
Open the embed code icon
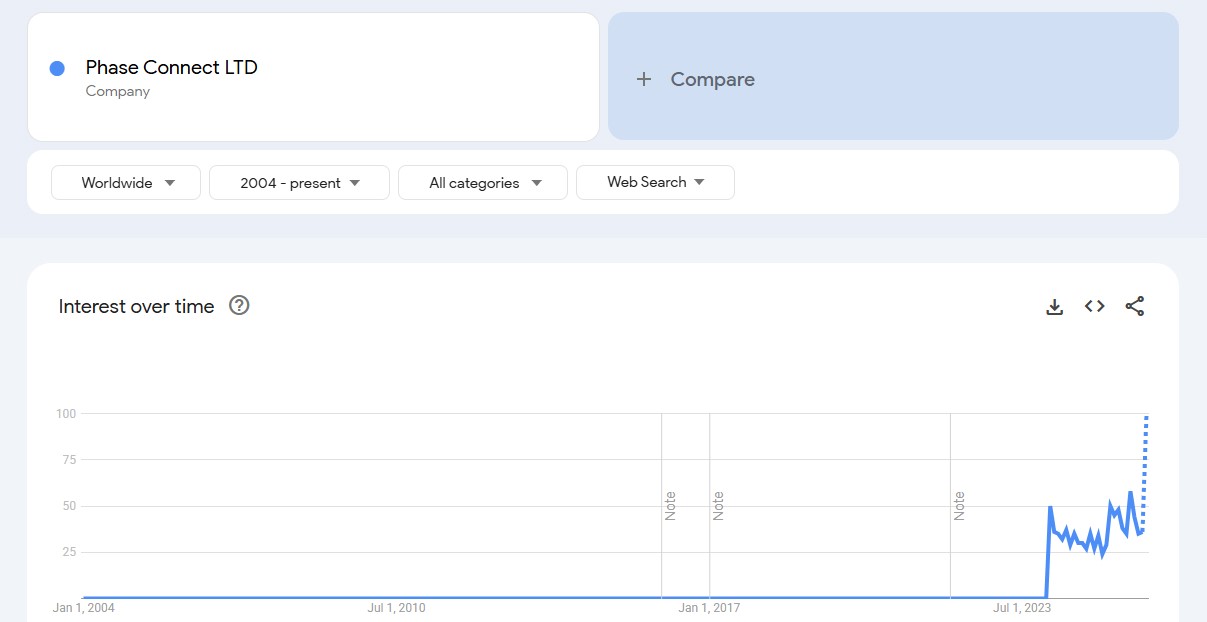pos(1094,306)
